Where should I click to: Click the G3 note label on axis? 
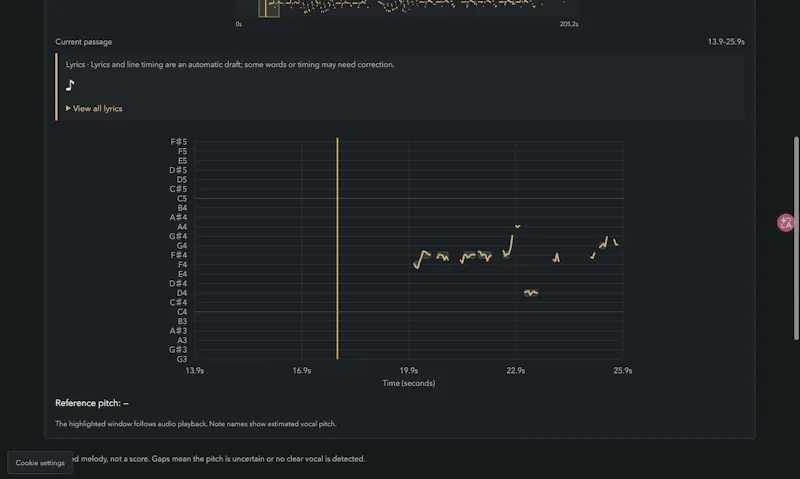pos(182,359)
